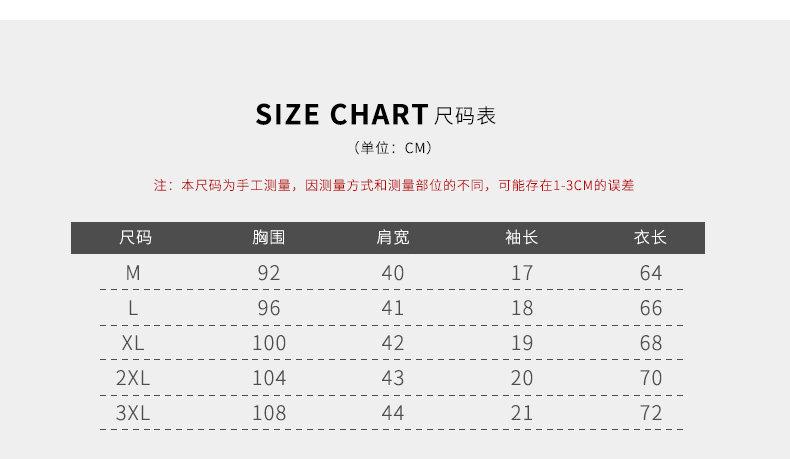This screenshot has height=459, width=790.
Task: Click chest value 92 in M row
Action: (269, 273)
